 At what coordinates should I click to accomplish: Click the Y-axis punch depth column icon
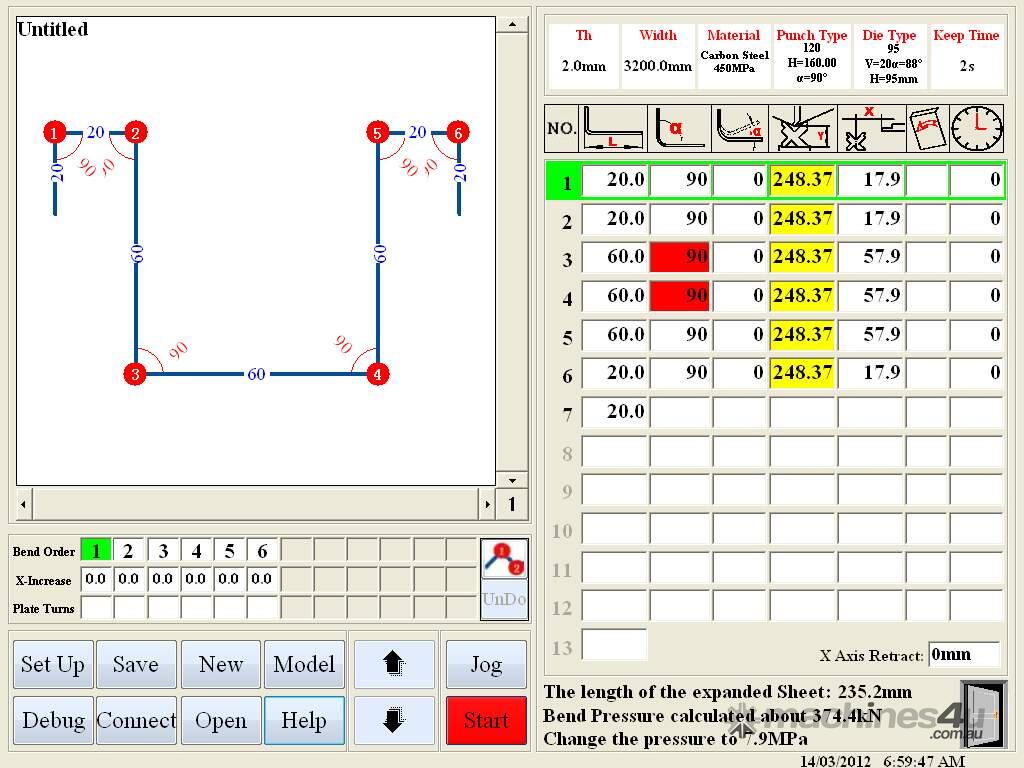click(802, 129)
